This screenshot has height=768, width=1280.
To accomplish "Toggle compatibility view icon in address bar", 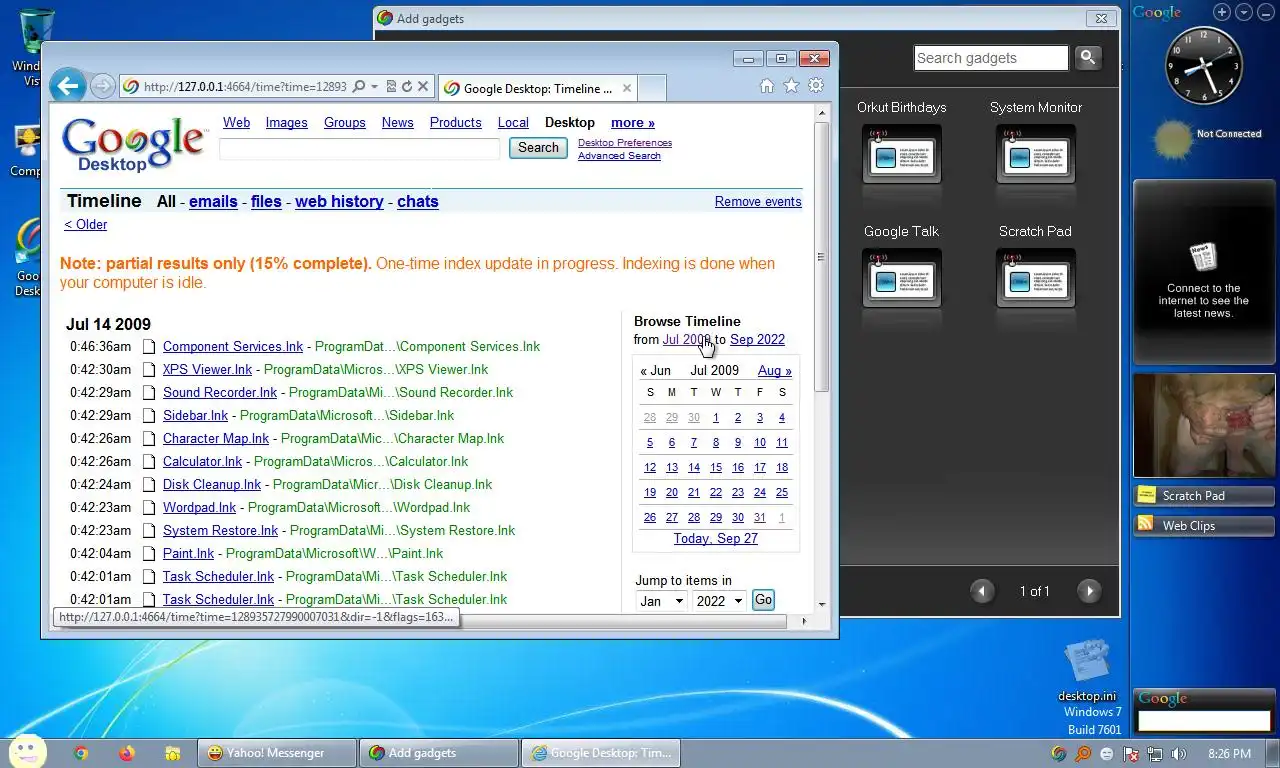I will tap(391, 87).
